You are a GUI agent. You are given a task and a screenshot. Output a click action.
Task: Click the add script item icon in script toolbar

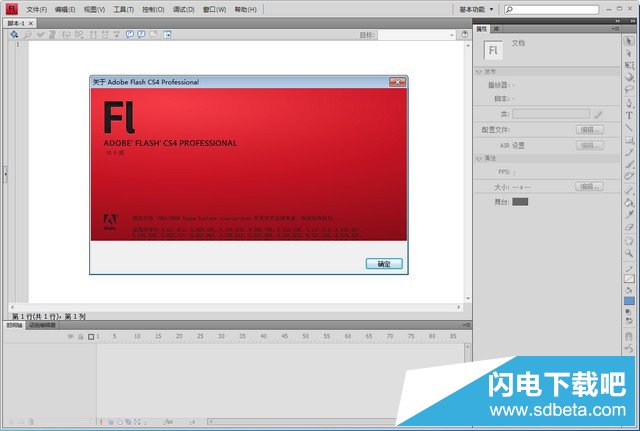pyautogui.click(x=14, y=35)
